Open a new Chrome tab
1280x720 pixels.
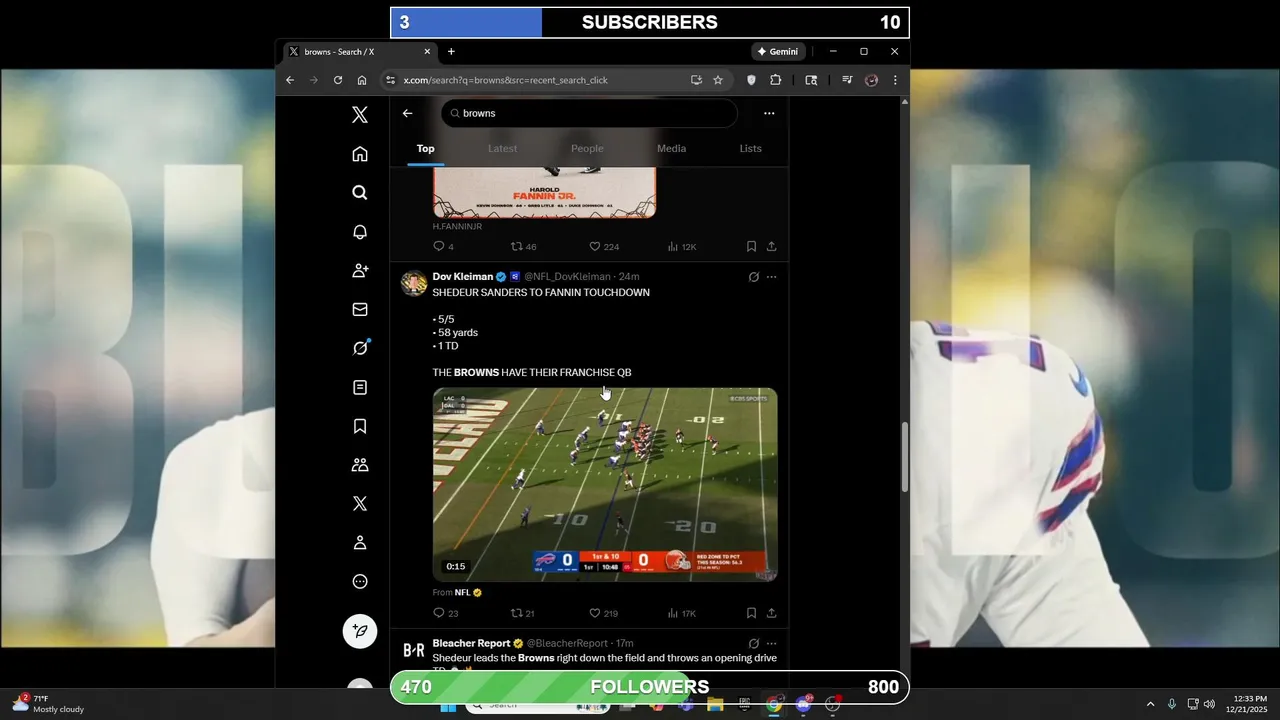click(x=451, y=52)
